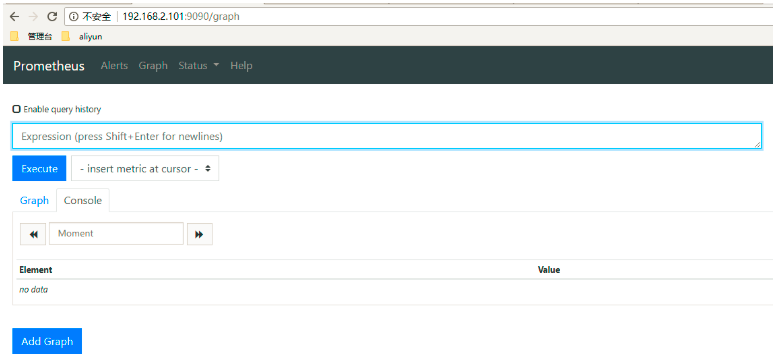Screen dimensions: 780x360
Task: Open the insert metric at cursor dropdown
Action: click(x=145, y=169)
